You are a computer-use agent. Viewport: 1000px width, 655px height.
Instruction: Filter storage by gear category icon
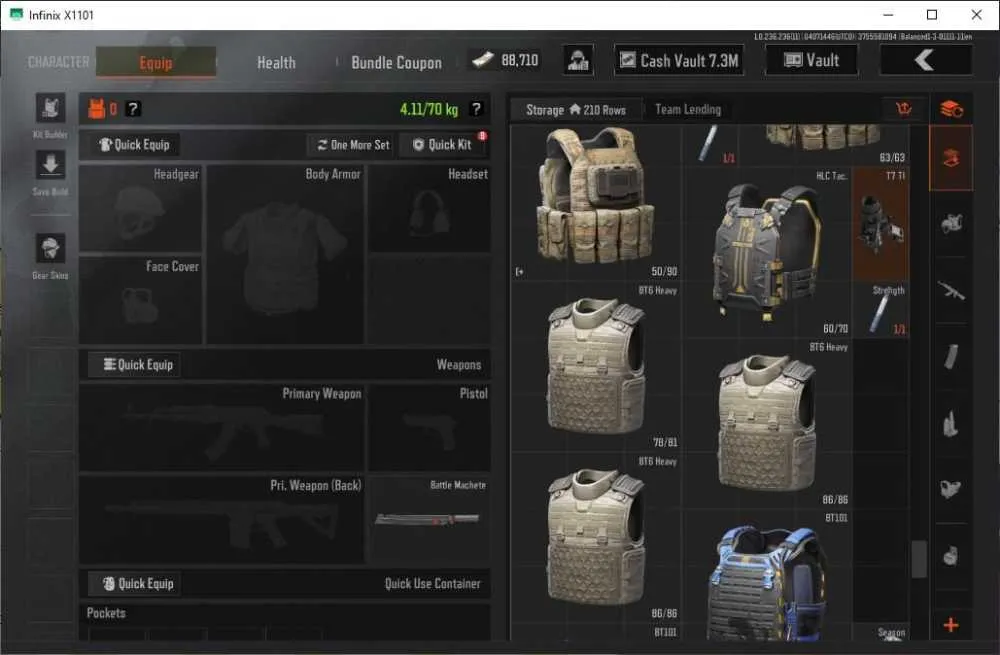pyautogui.click(x=951, y=224)
